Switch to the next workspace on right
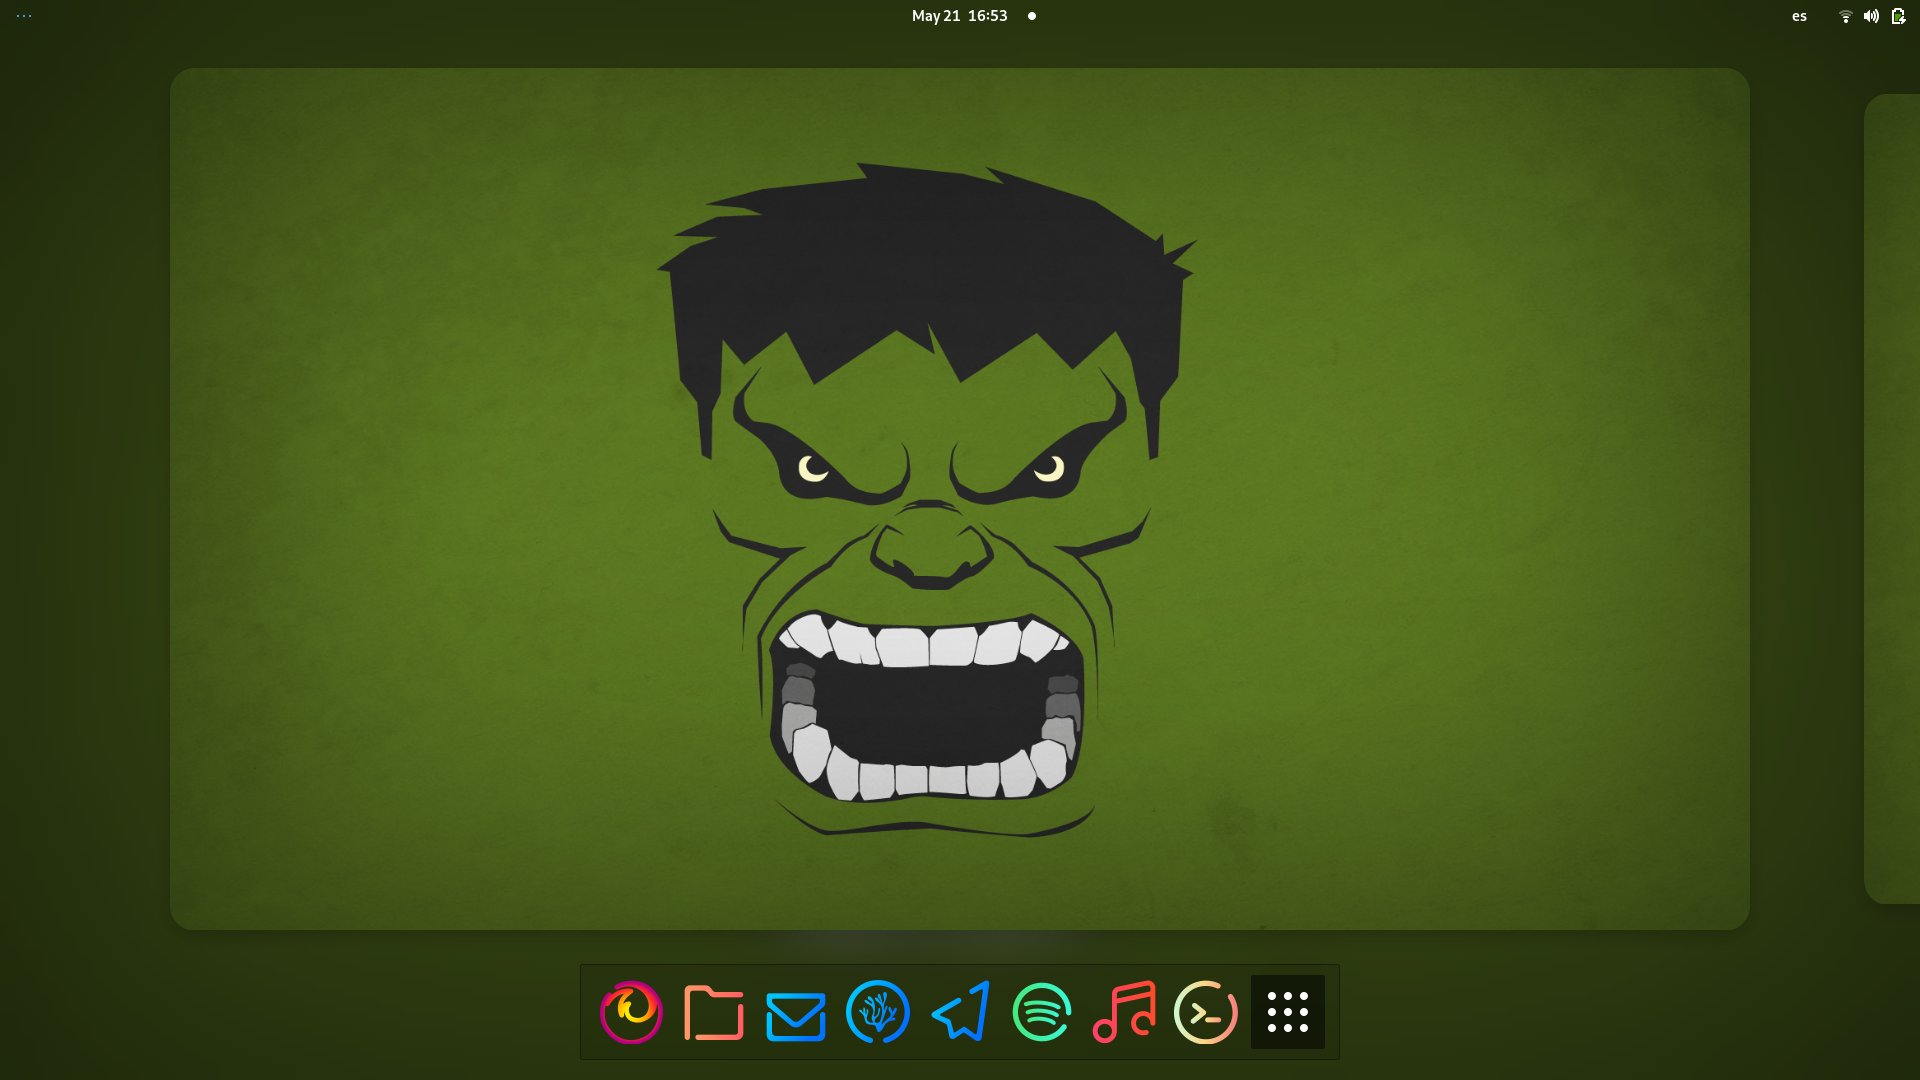Screen dimensions: 1920x1080 1892,498
